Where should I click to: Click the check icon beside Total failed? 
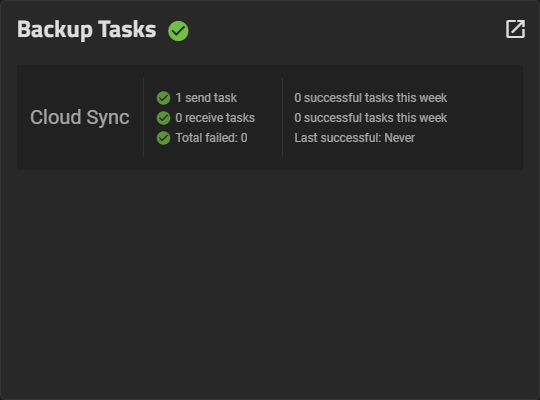point(163,138)
